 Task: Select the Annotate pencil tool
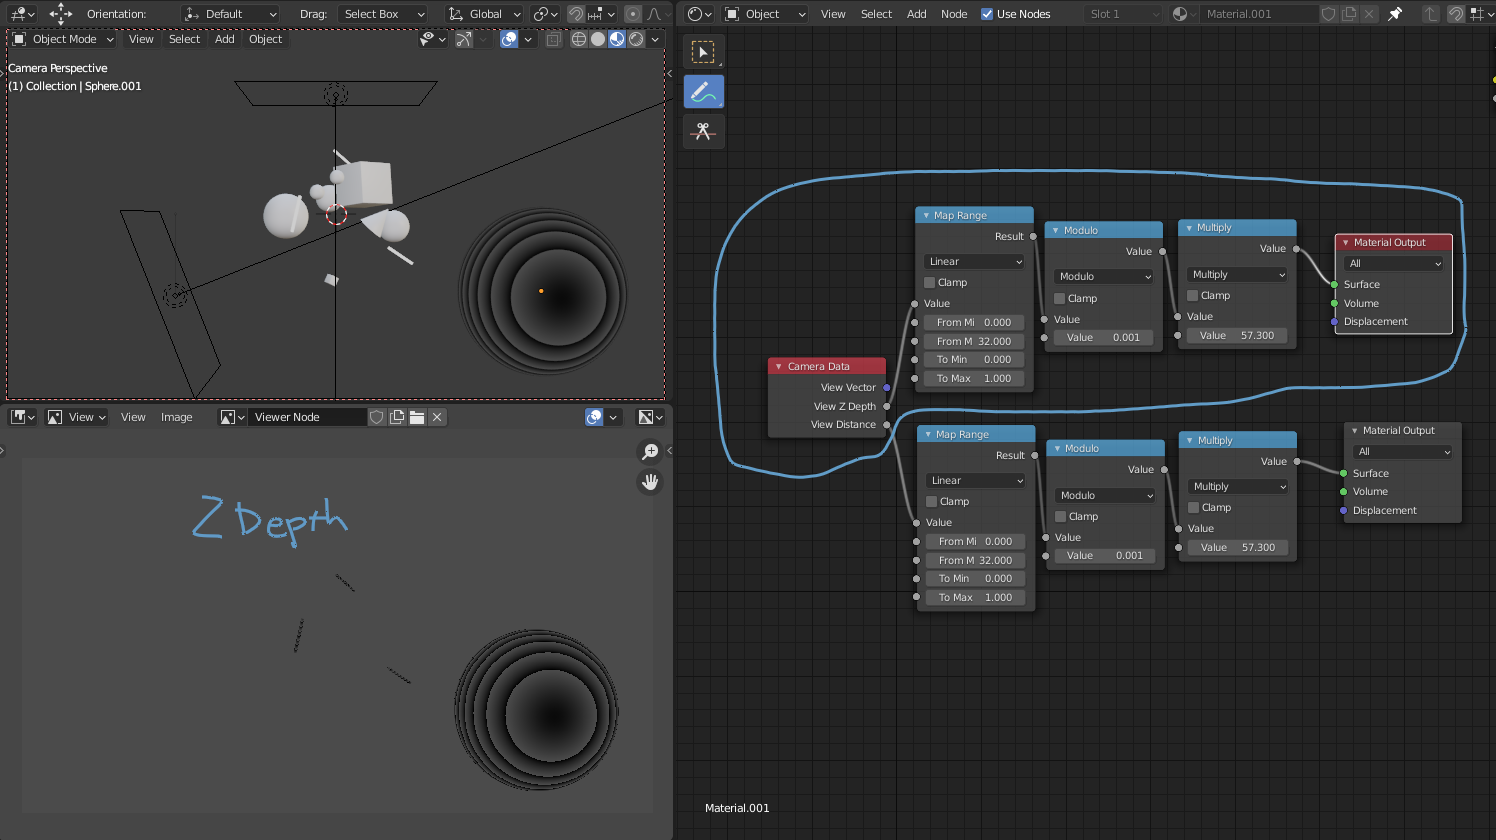pos(703,92)
